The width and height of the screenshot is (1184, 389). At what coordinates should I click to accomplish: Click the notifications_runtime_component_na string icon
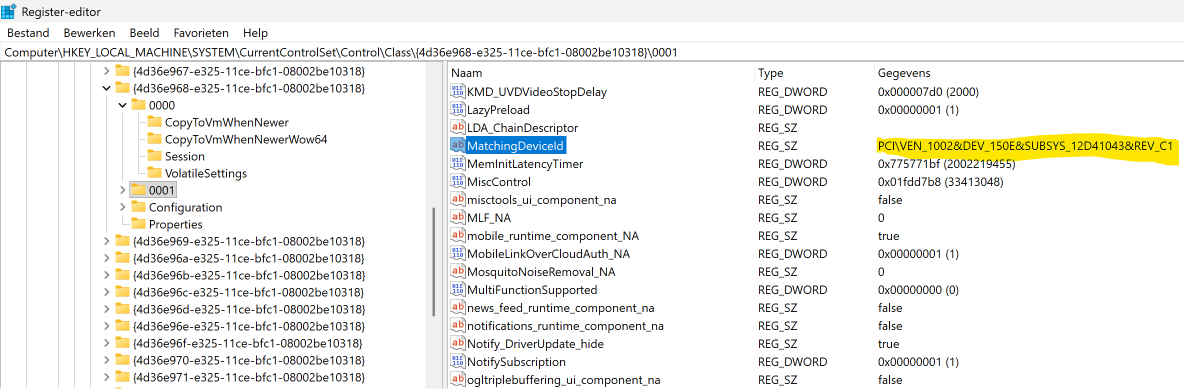[x=458, y=326]
